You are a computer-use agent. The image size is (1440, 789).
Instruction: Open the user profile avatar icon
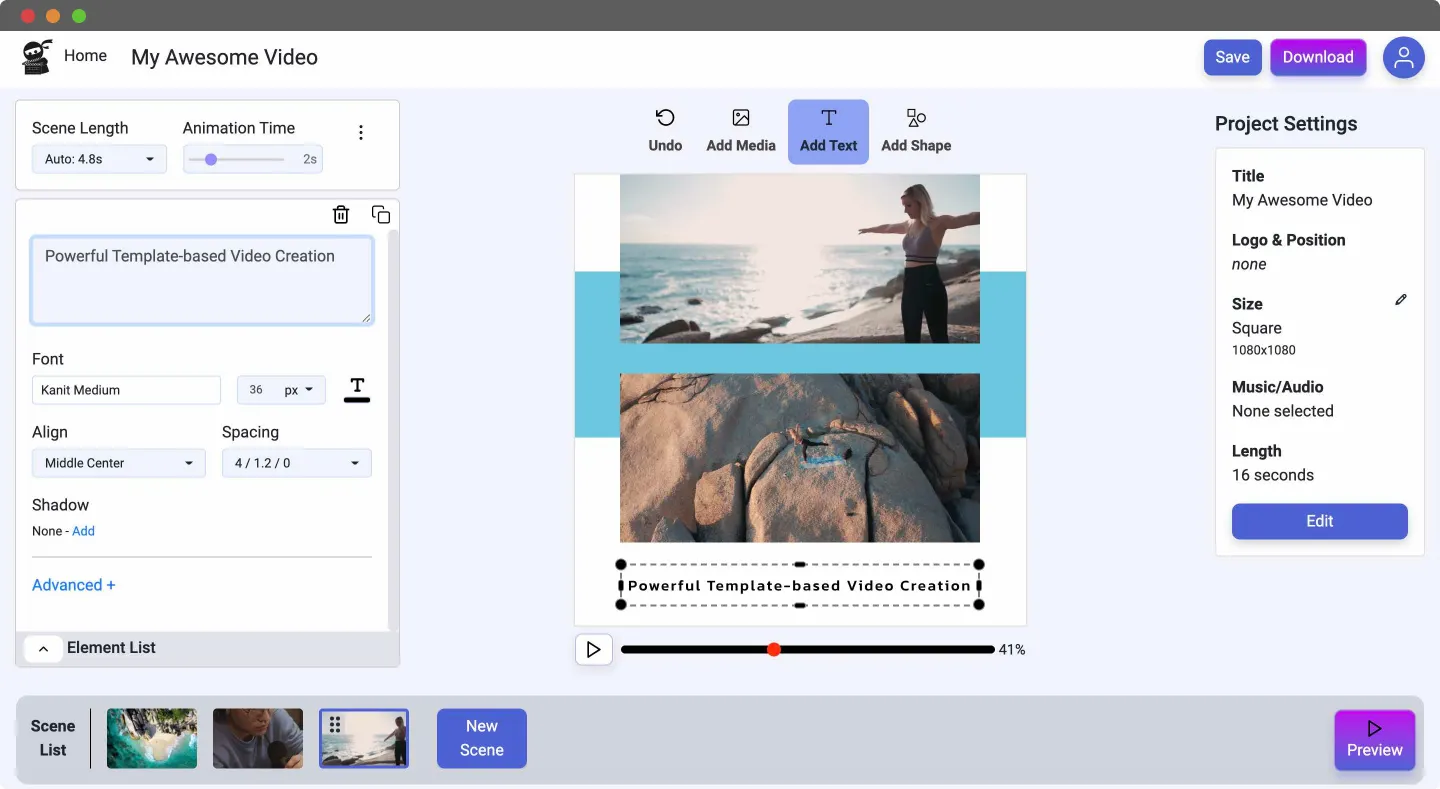coord(1403,58)
